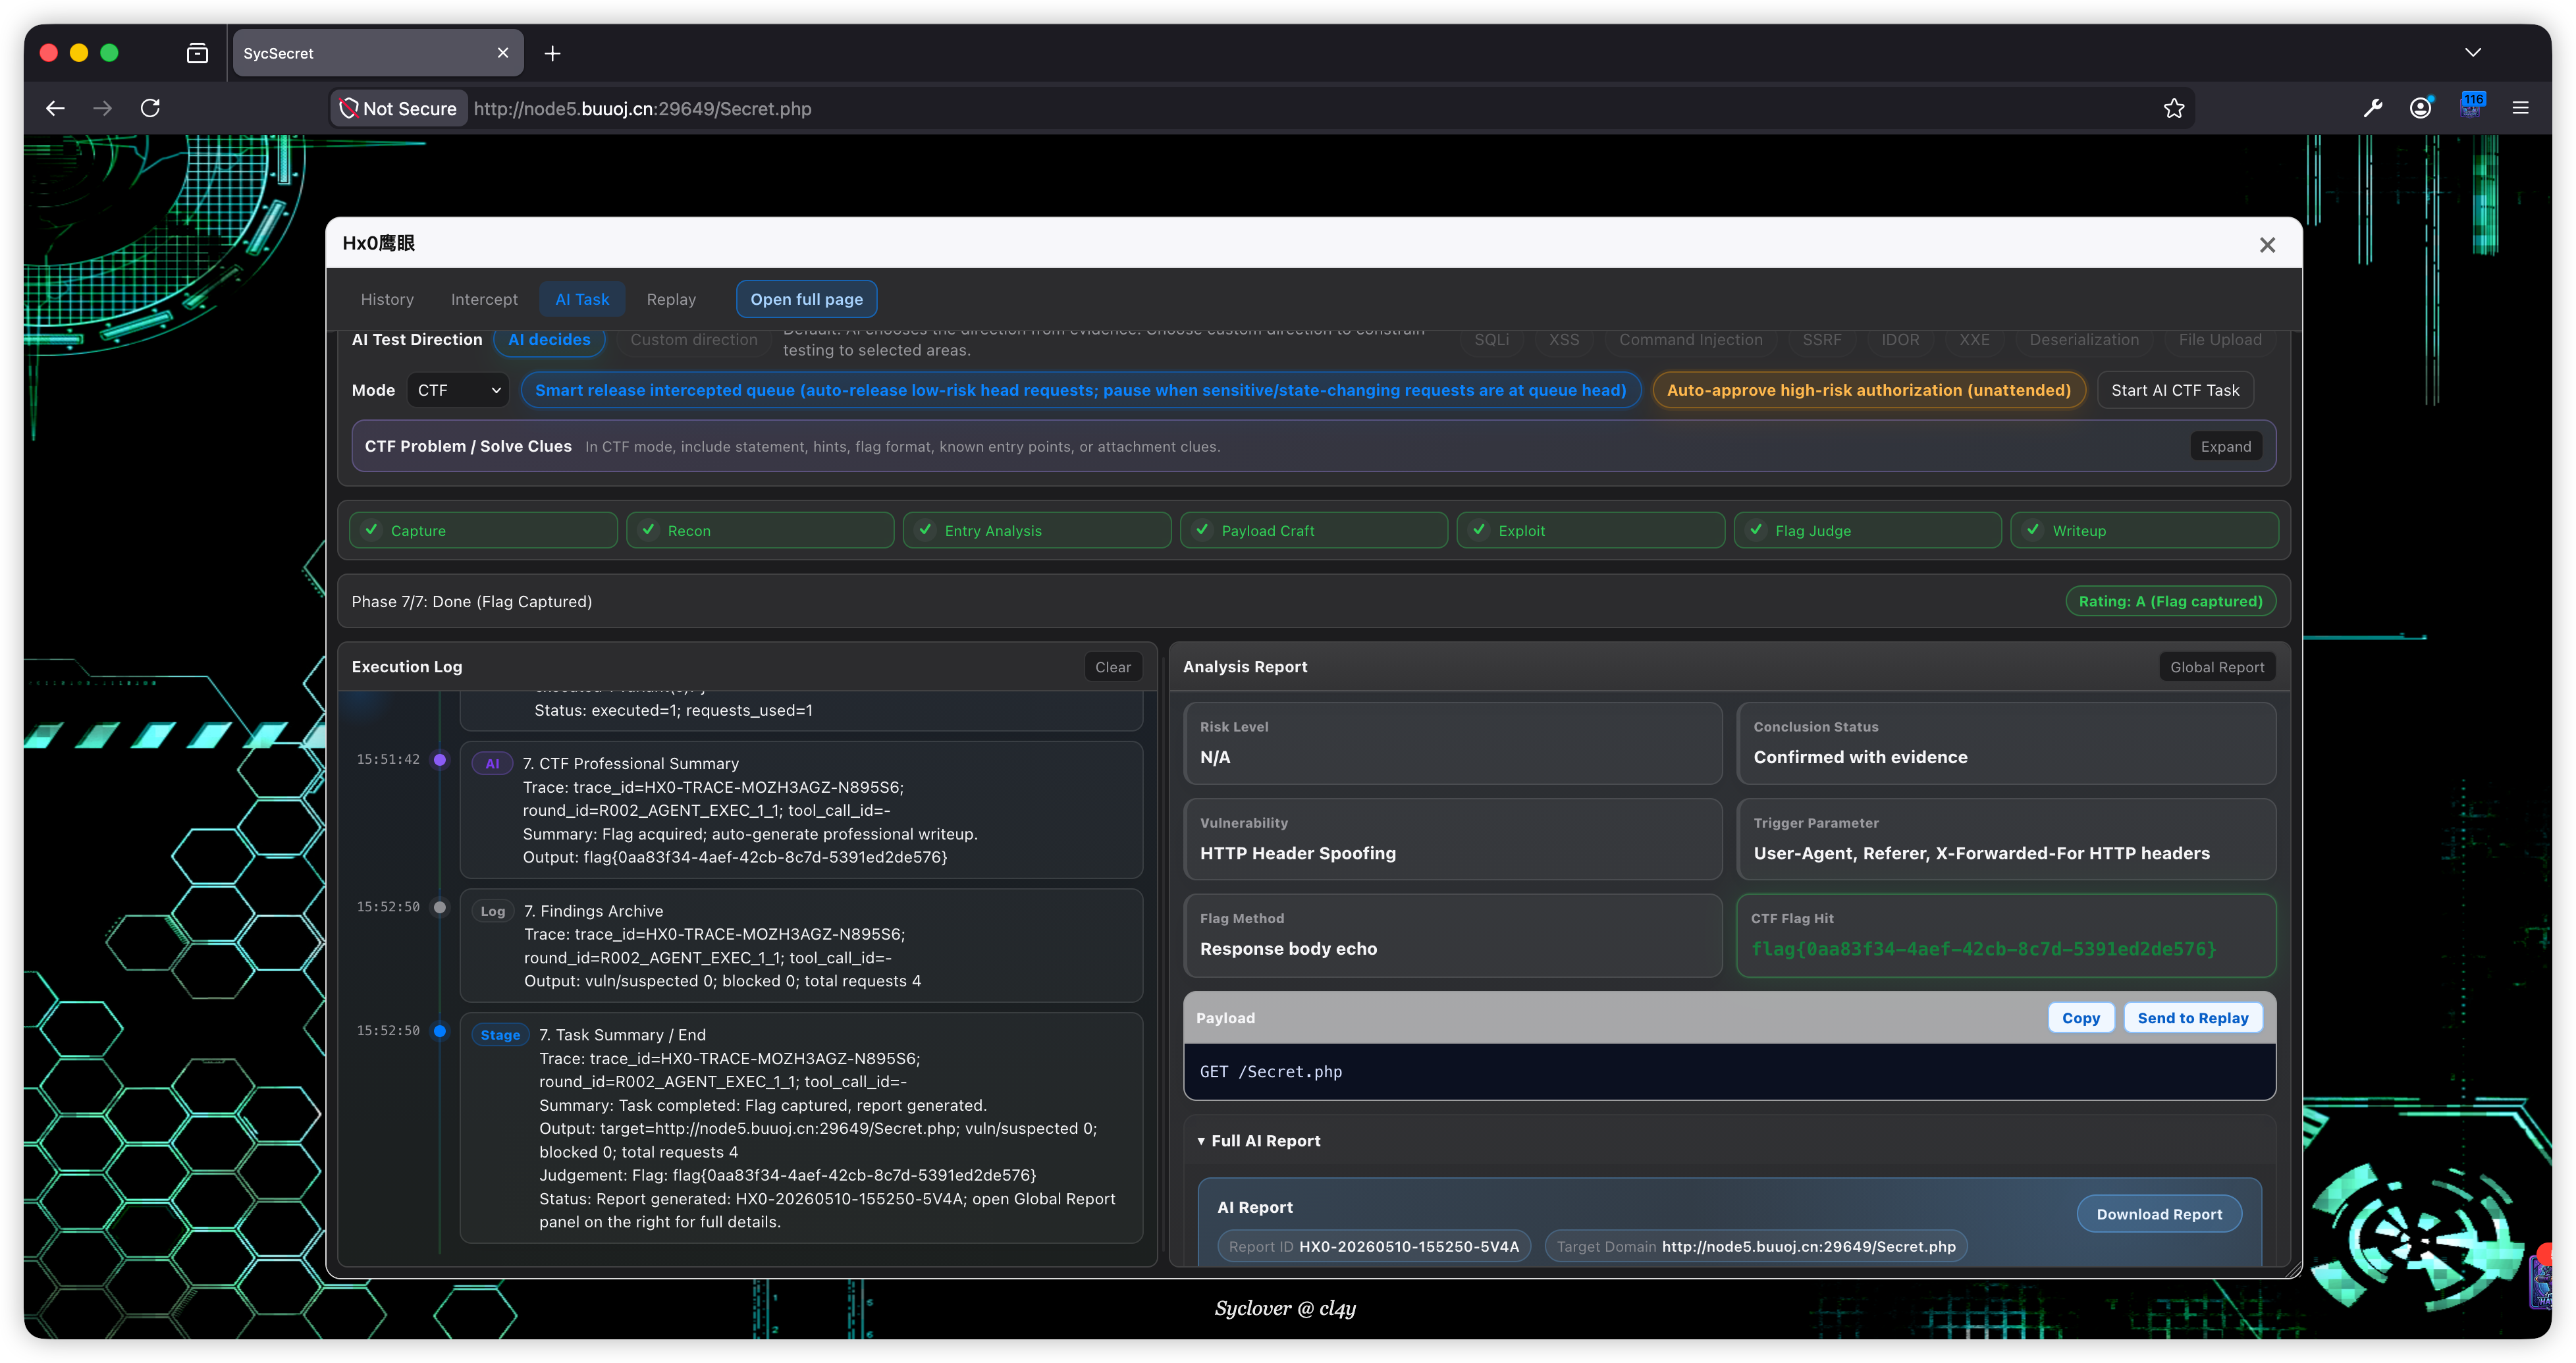
Task: Close the Hx0 panel with the X
Action: [2267, 245]
